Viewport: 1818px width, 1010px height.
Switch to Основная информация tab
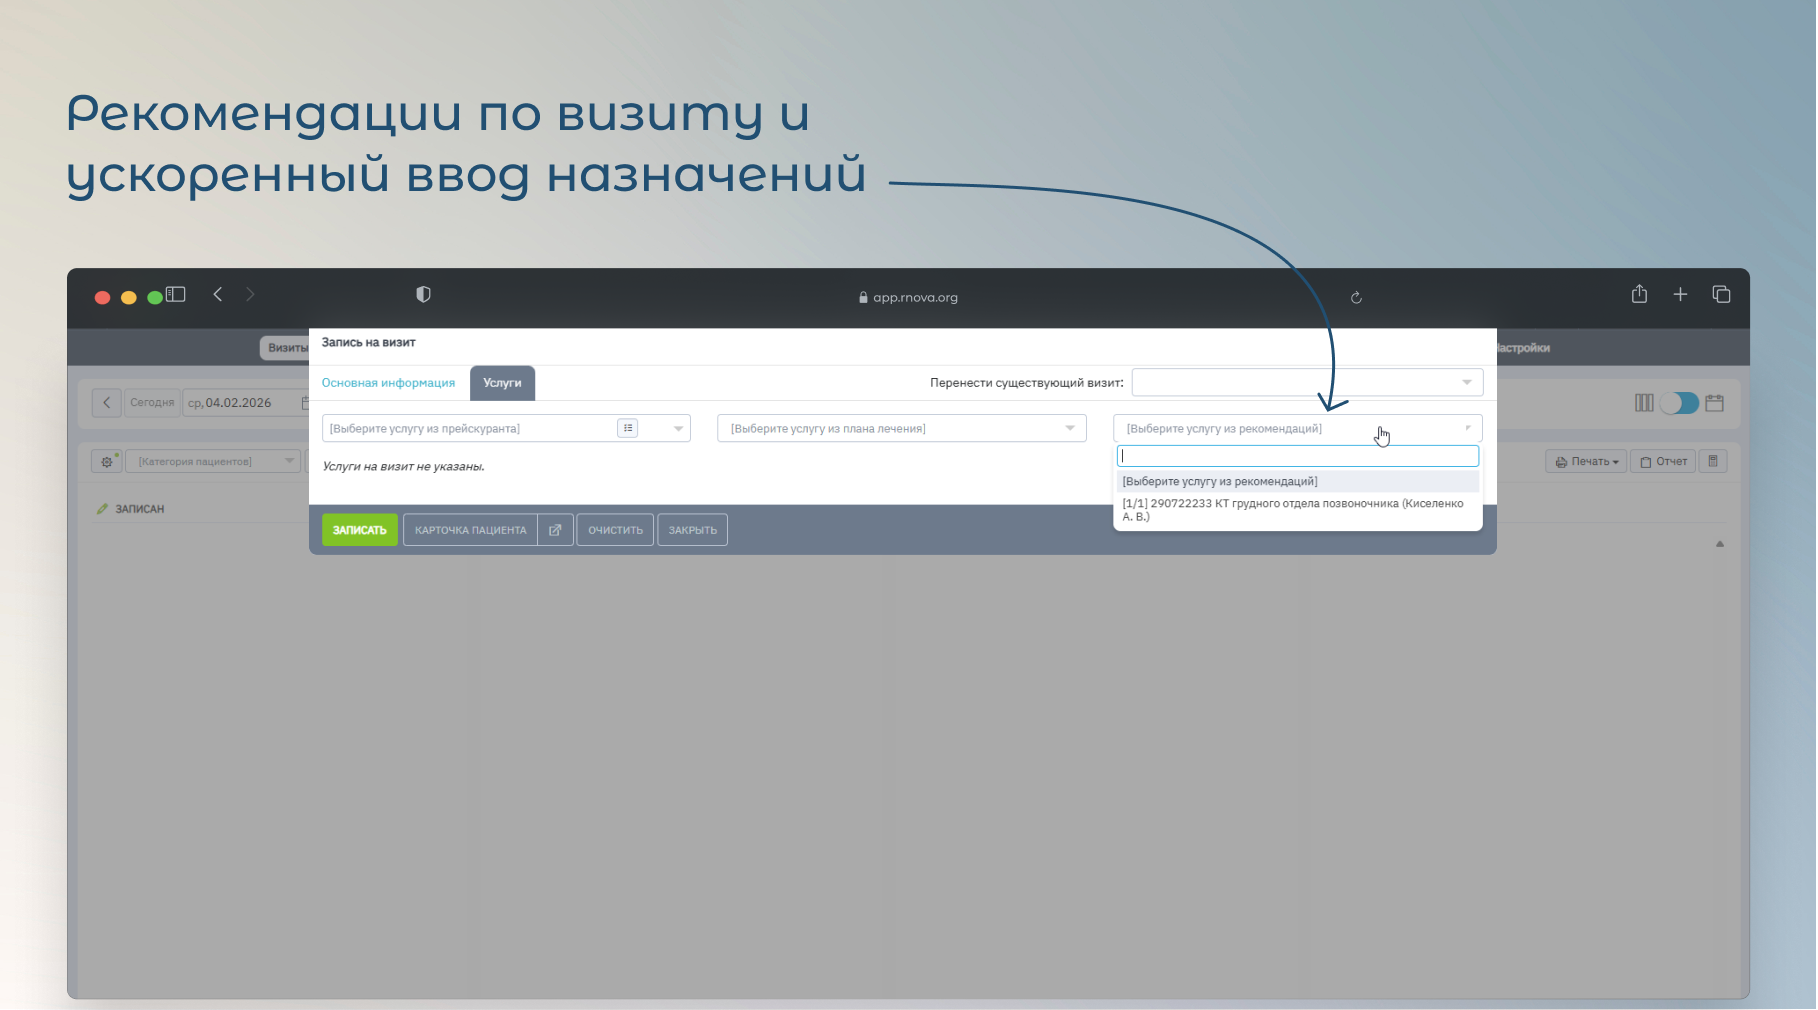click(388, 383)
